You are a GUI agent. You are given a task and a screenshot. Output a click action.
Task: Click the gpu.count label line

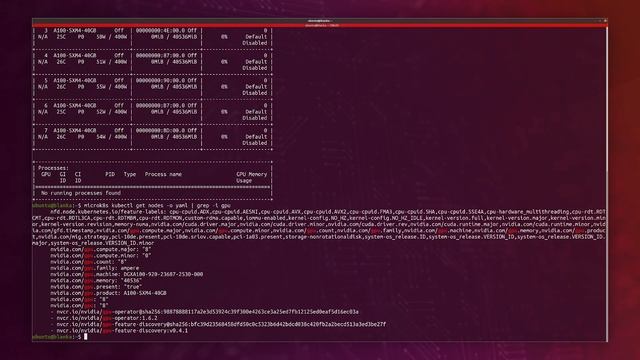tap(88, 262)
